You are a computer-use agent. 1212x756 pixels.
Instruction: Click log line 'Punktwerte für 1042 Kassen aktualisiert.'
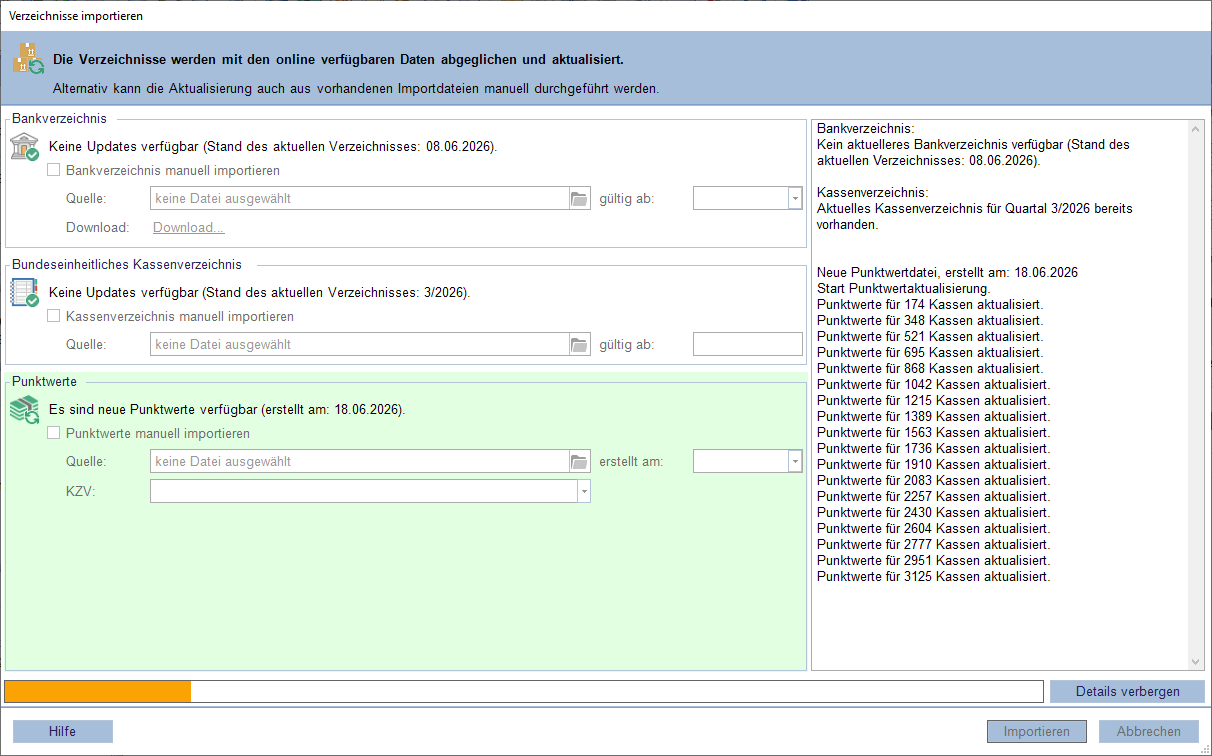tap(934, 384)
